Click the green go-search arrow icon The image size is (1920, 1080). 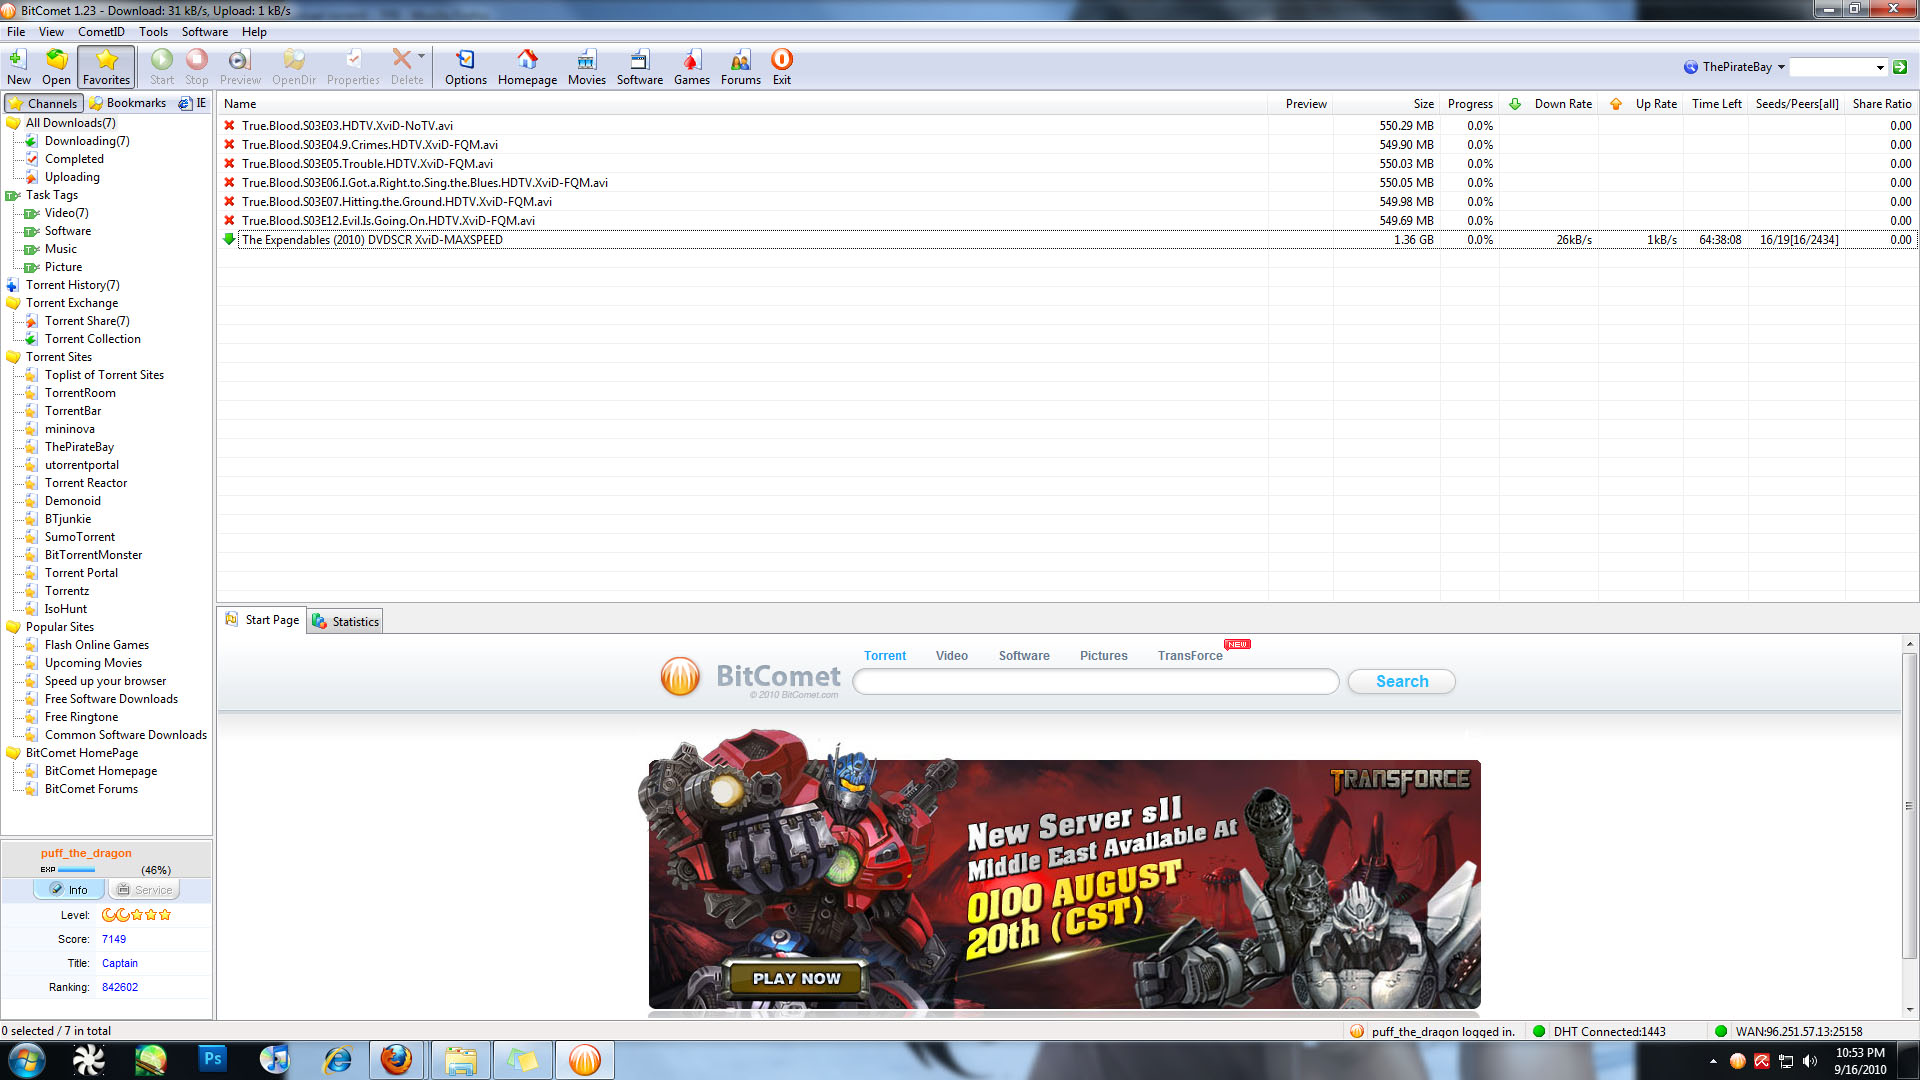point(1900,67)
